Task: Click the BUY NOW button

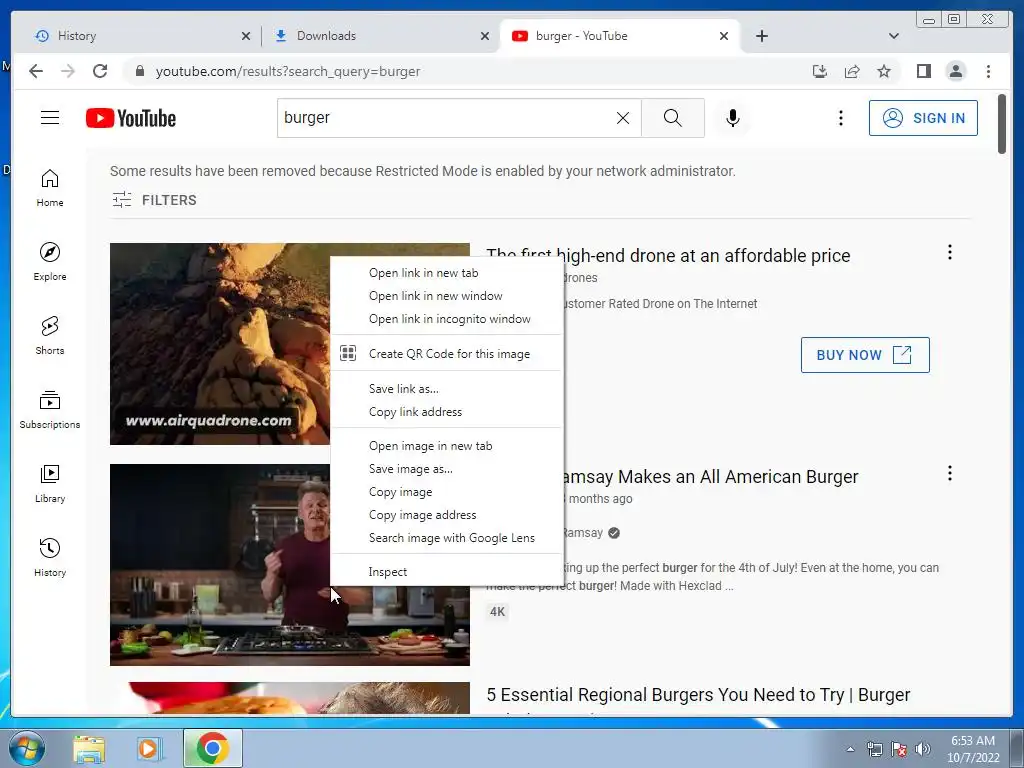Action: point(865,355)
